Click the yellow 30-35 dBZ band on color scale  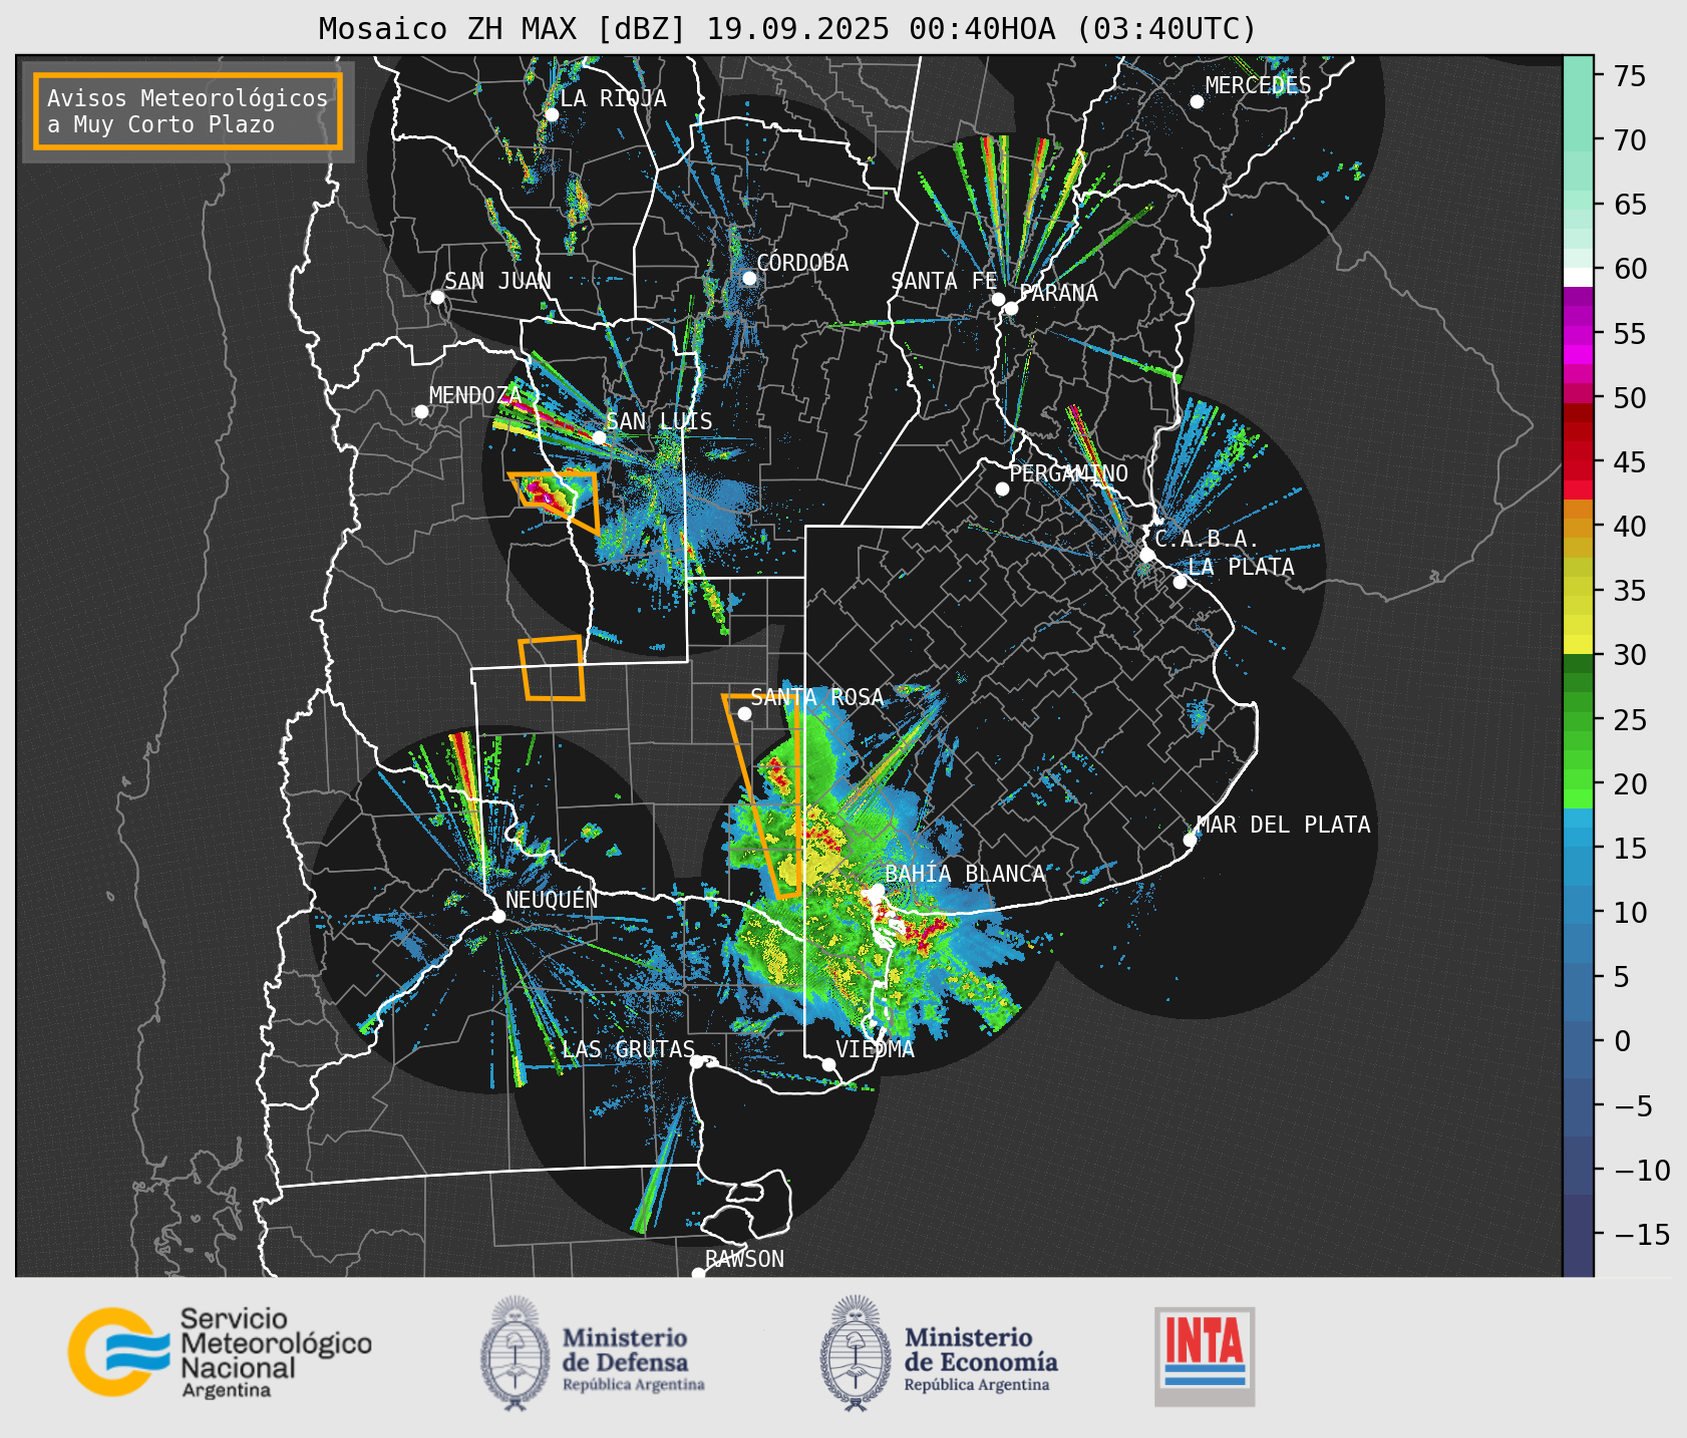(1578, 623)
